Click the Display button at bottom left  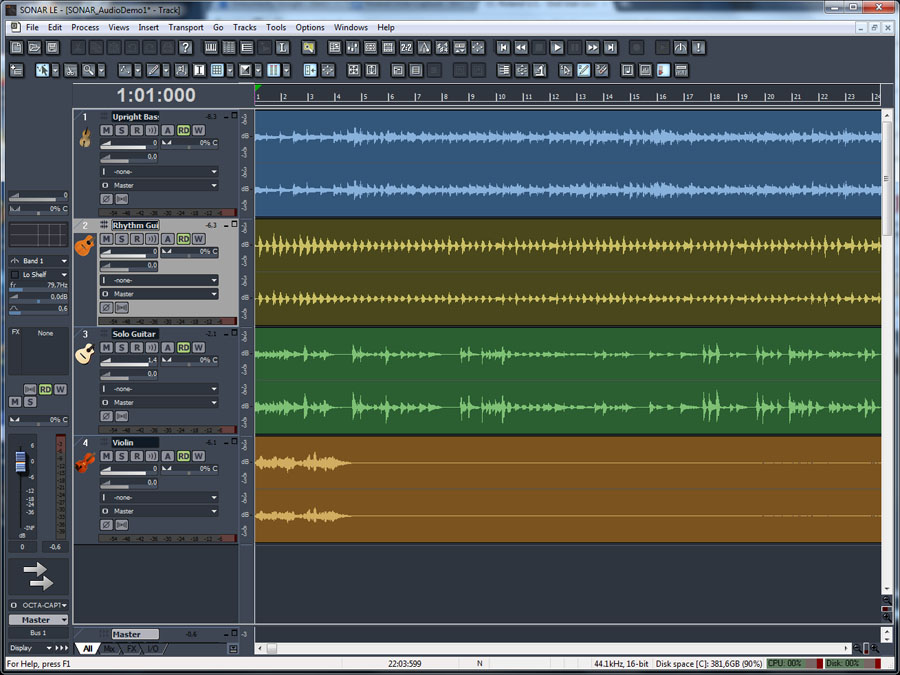point(22,648)
